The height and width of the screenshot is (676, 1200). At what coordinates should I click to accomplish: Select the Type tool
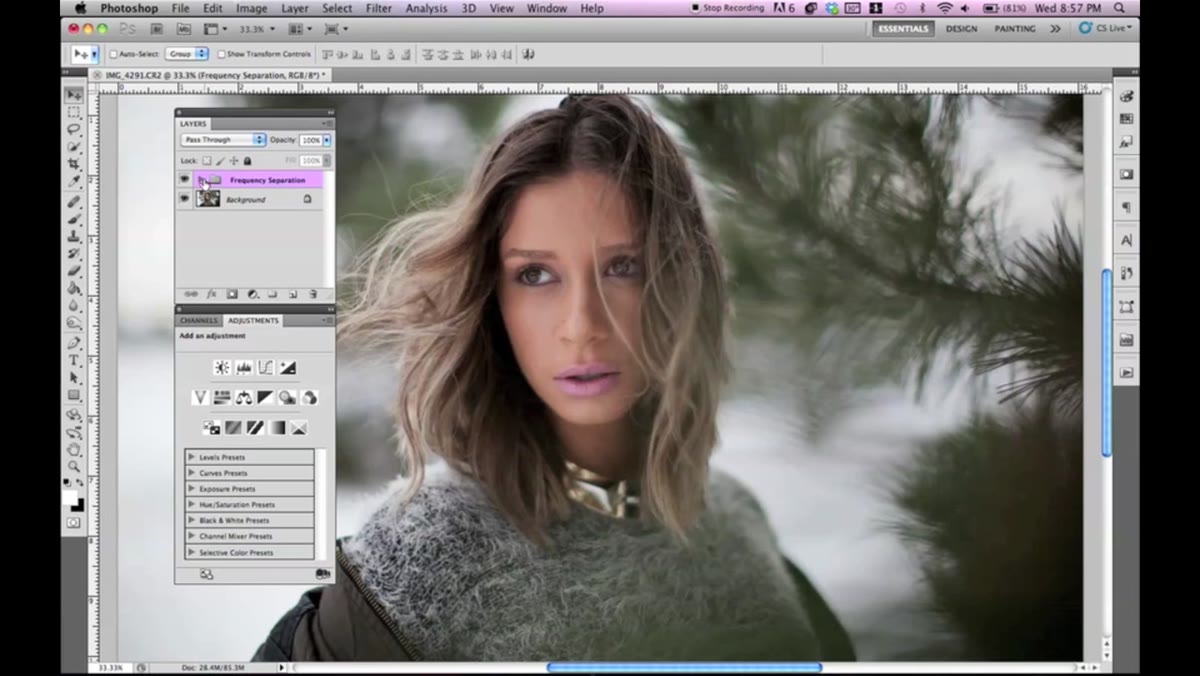[74, 360]
